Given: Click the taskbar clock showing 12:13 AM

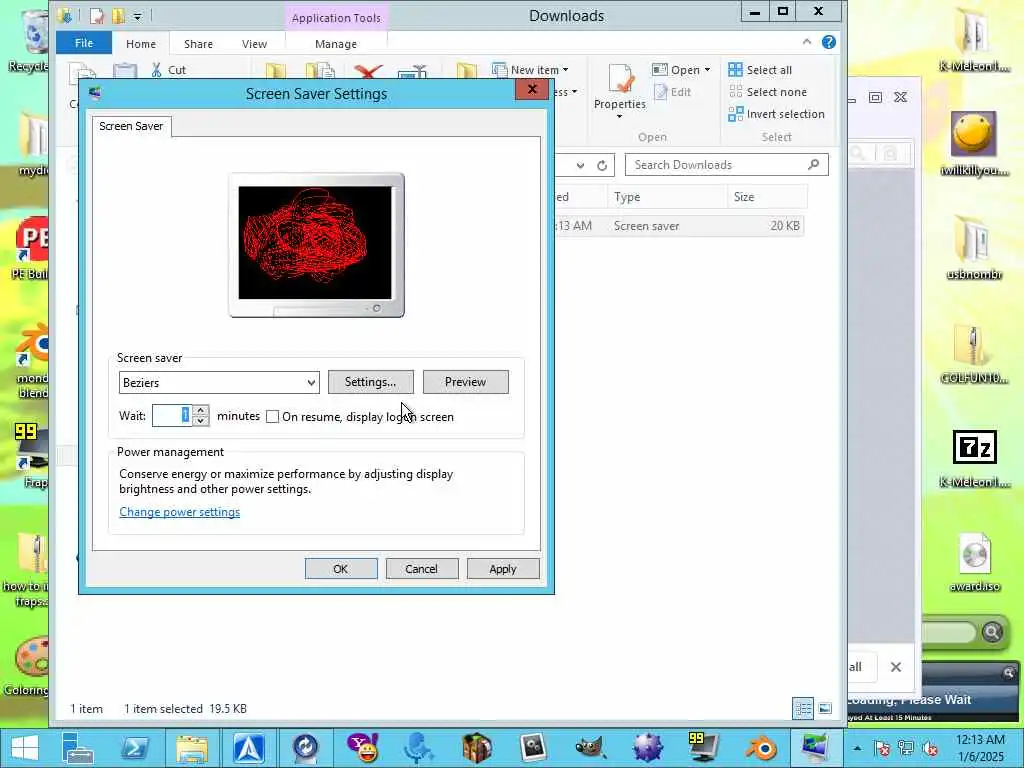Looking at the screenshot, I should point(980,748).
